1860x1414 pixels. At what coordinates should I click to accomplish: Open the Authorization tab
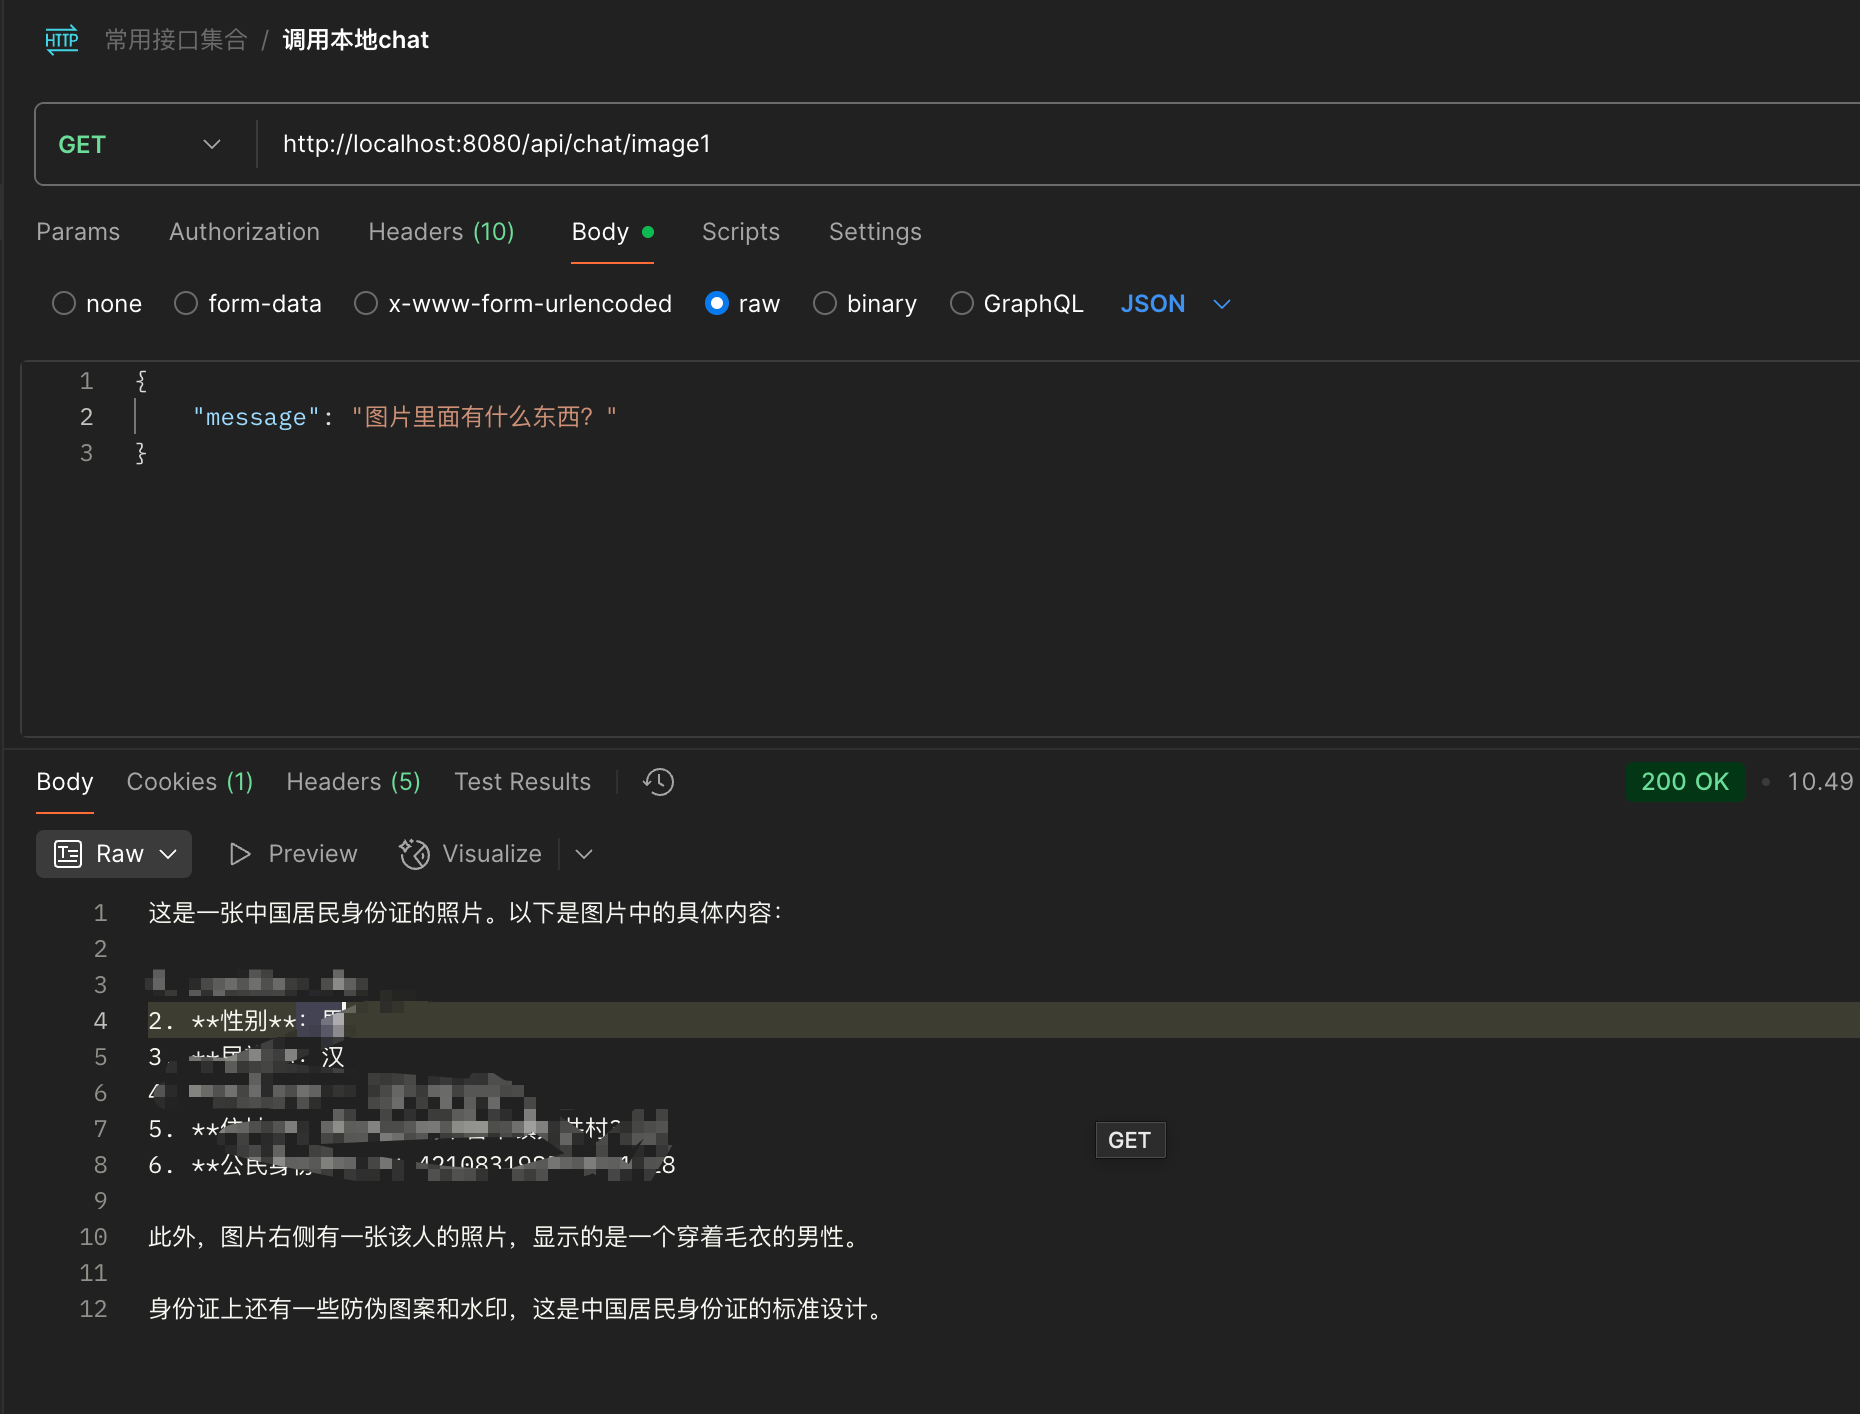point(244,232)
